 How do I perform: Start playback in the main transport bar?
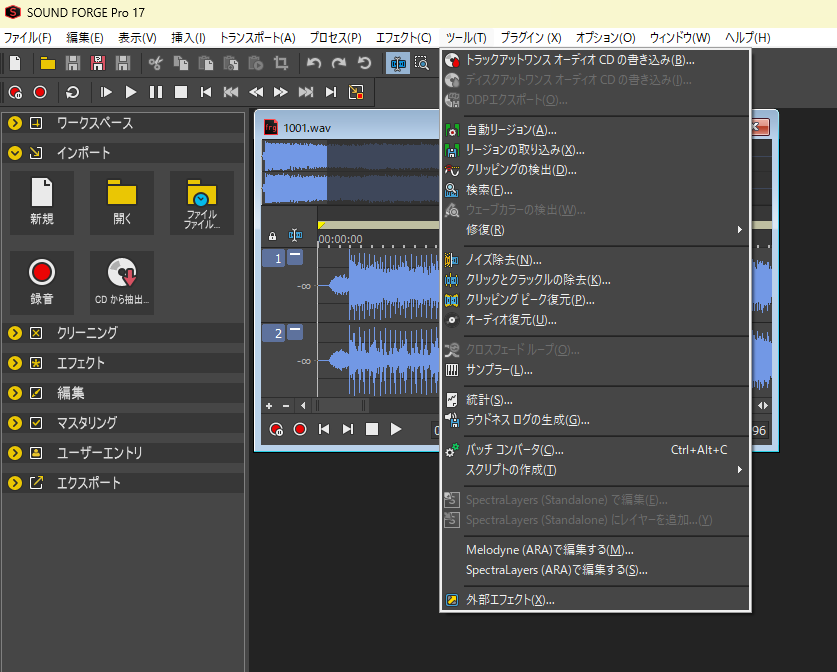[131, 92]
